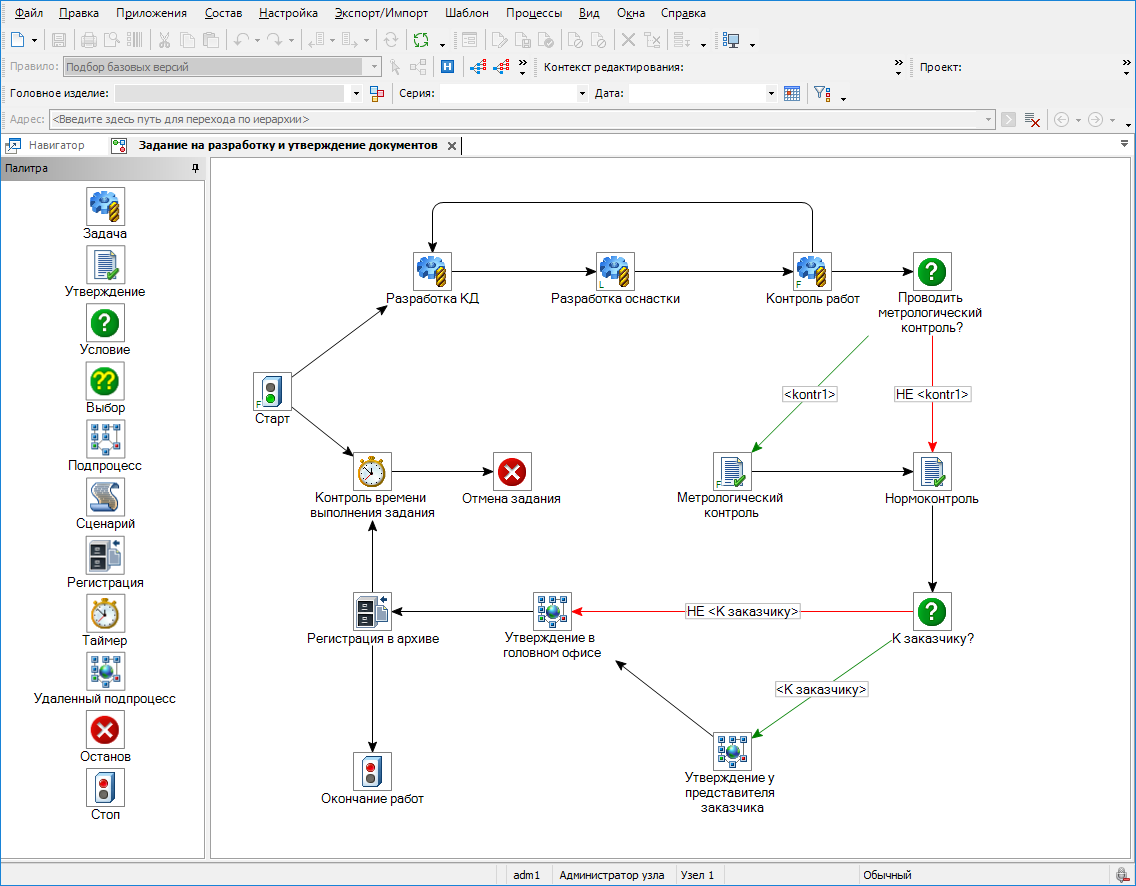Image resolution: width=1136 pixels, height=886 pixels.
Task: Open the Дата dropdown list
Action: click(770, 93)
